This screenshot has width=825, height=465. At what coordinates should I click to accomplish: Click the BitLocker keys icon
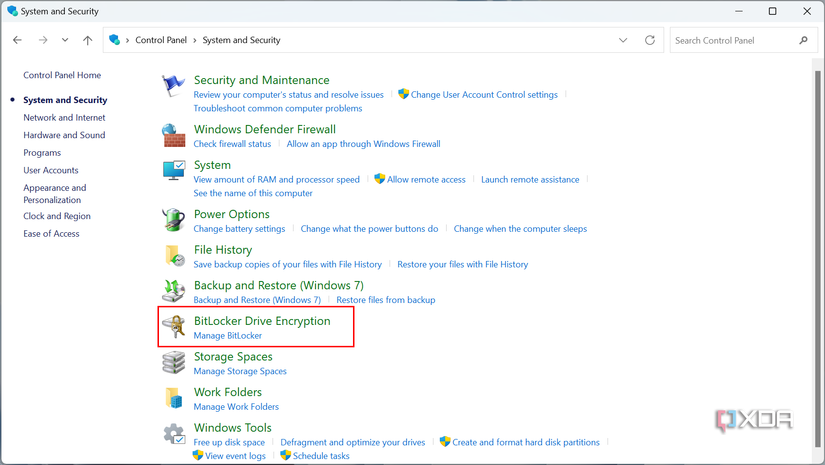174,327
